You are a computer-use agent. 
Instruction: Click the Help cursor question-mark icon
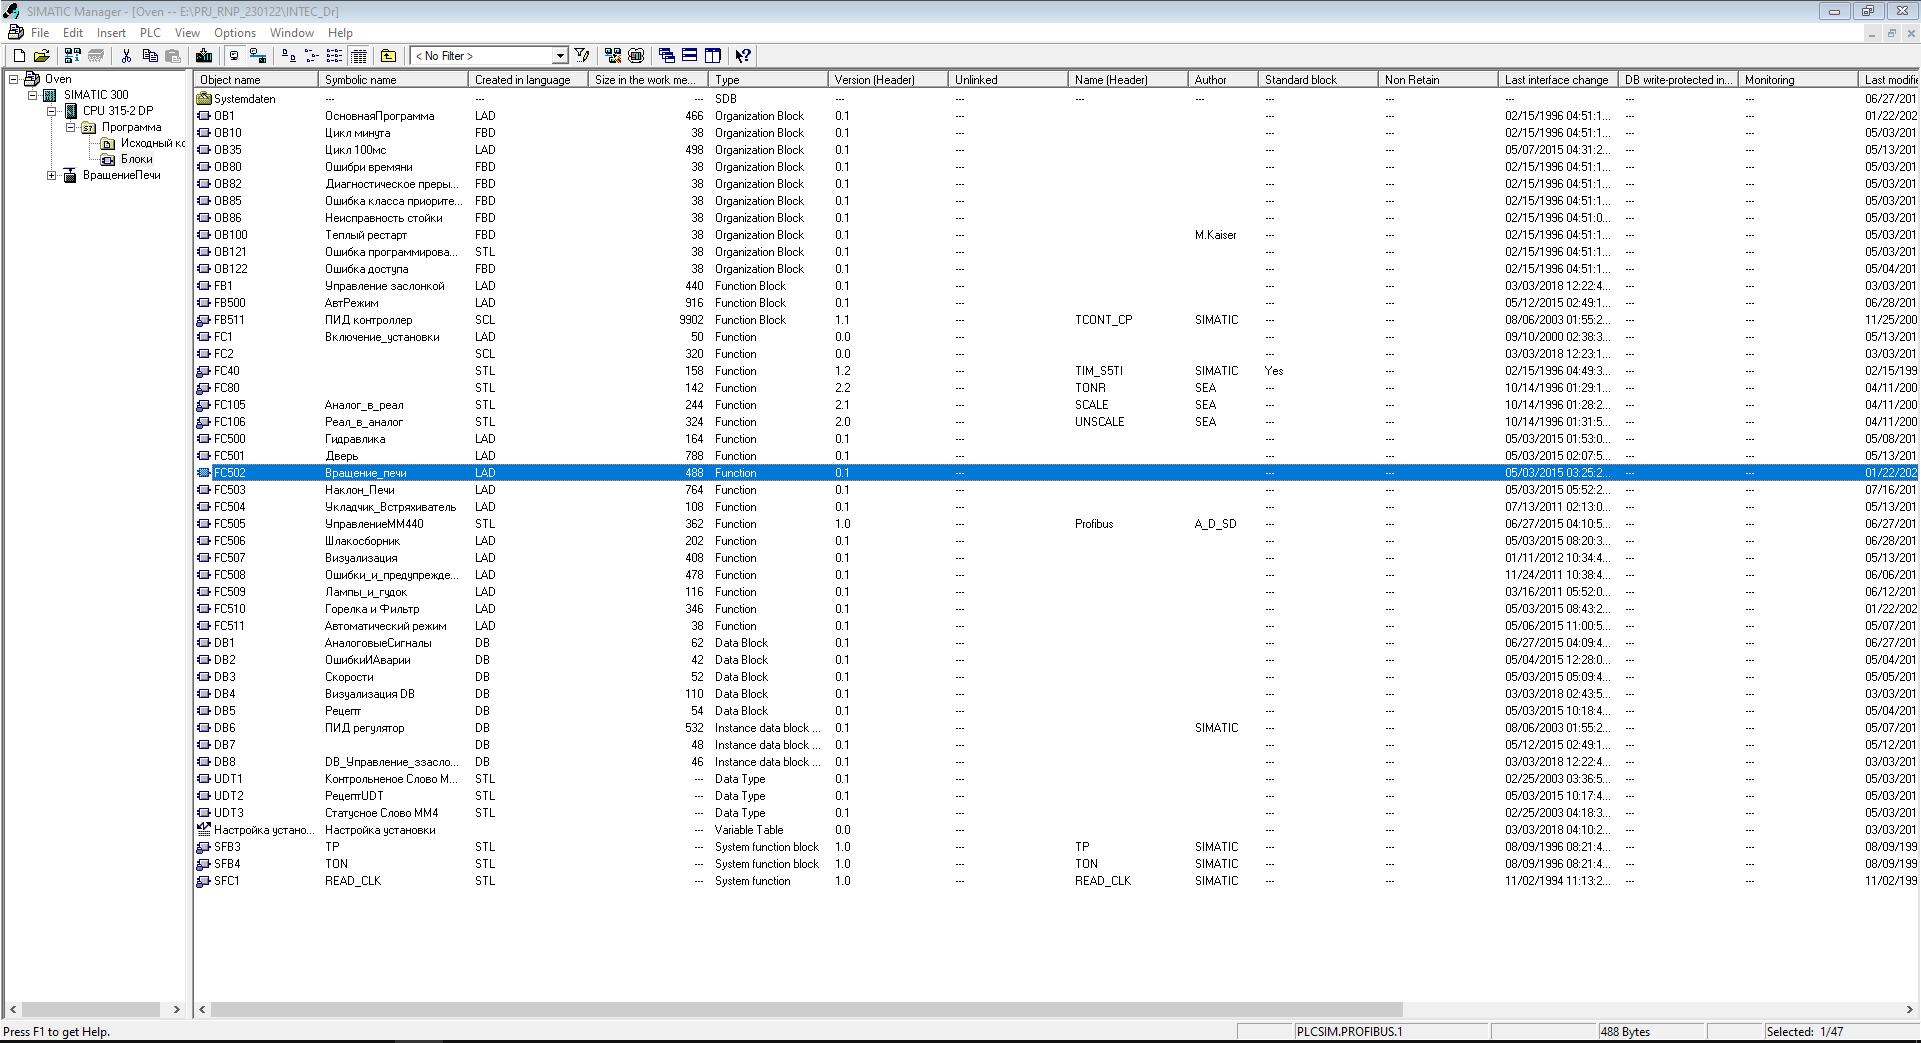(743, 56)
